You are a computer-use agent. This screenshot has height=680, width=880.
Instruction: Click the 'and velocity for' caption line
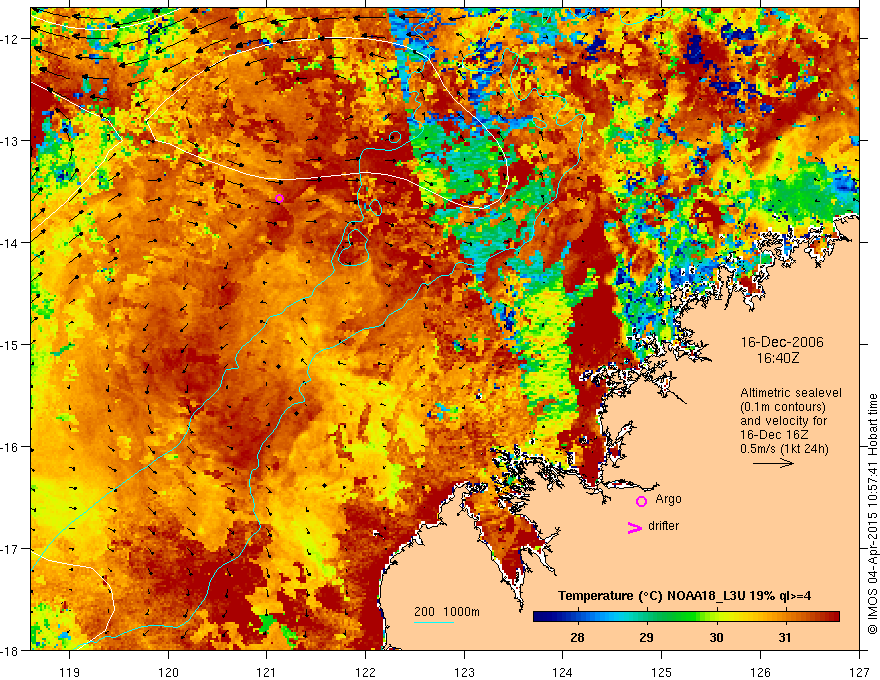(x=783, y=421)
